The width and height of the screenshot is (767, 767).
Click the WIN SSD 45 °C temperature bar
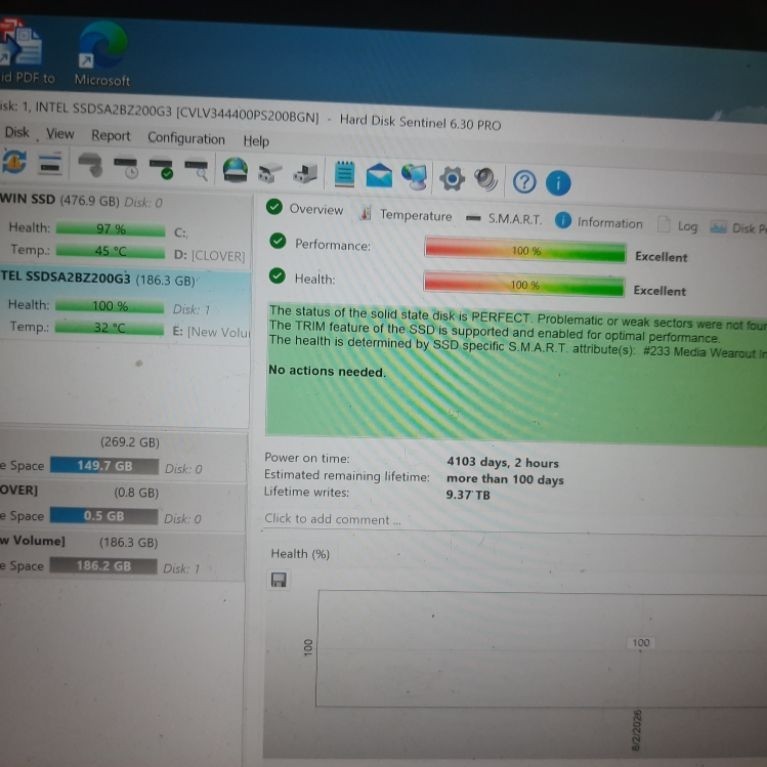pyautogui.click(x=111, y=251)
